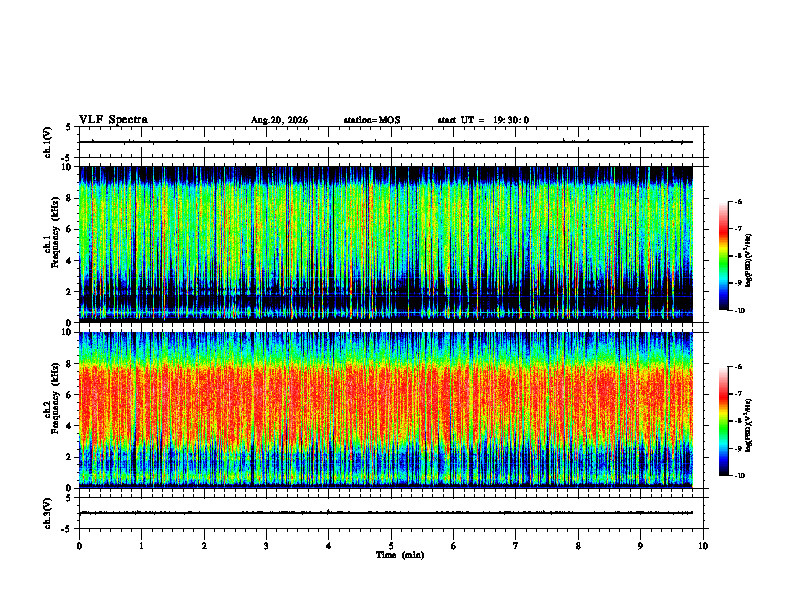Select the Aug.20, 2026 date label
The height and width of the screenshot is (612, 792).
279,120
